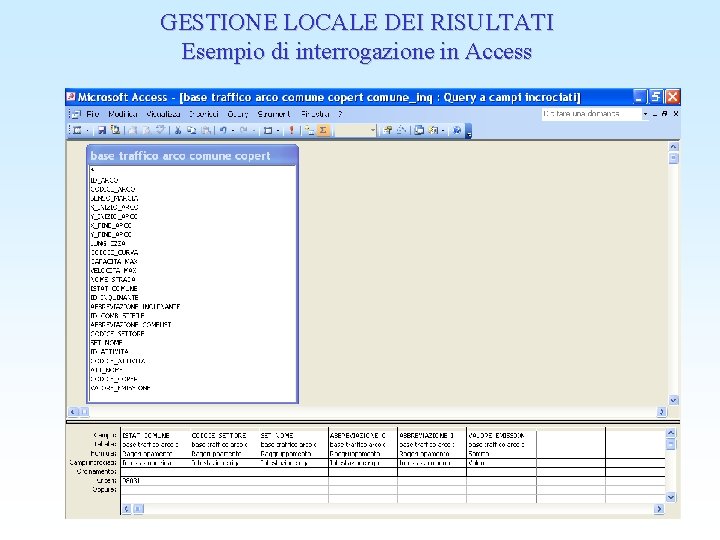The height and width of the screenshot is (540, 720).
Task: Click the Redo toolbar icon
Action: tap(244, 130)
